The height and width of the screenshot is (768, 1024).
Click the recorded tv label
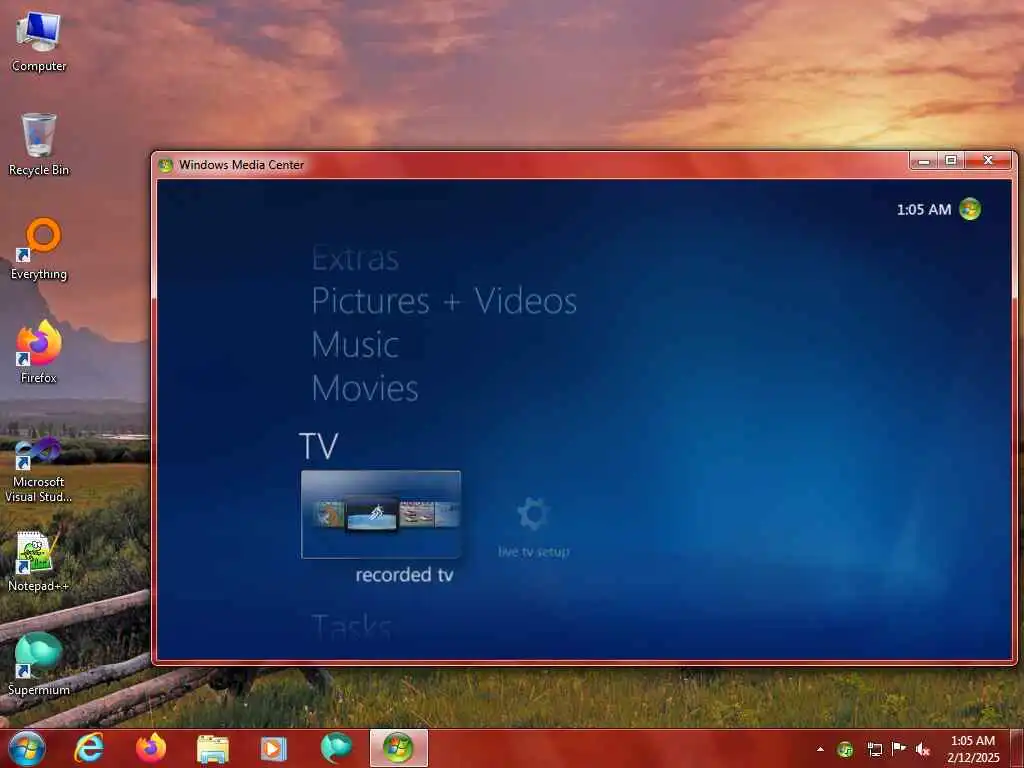pos(404,575)
